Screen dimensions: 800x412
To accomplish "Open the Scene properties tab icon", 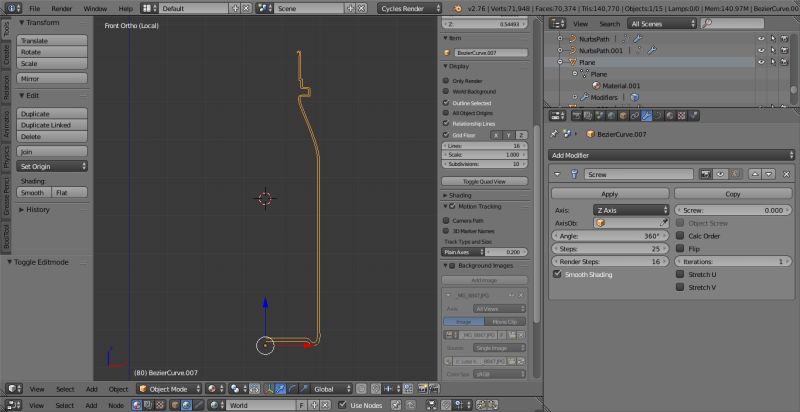I will tap(599, 116).
